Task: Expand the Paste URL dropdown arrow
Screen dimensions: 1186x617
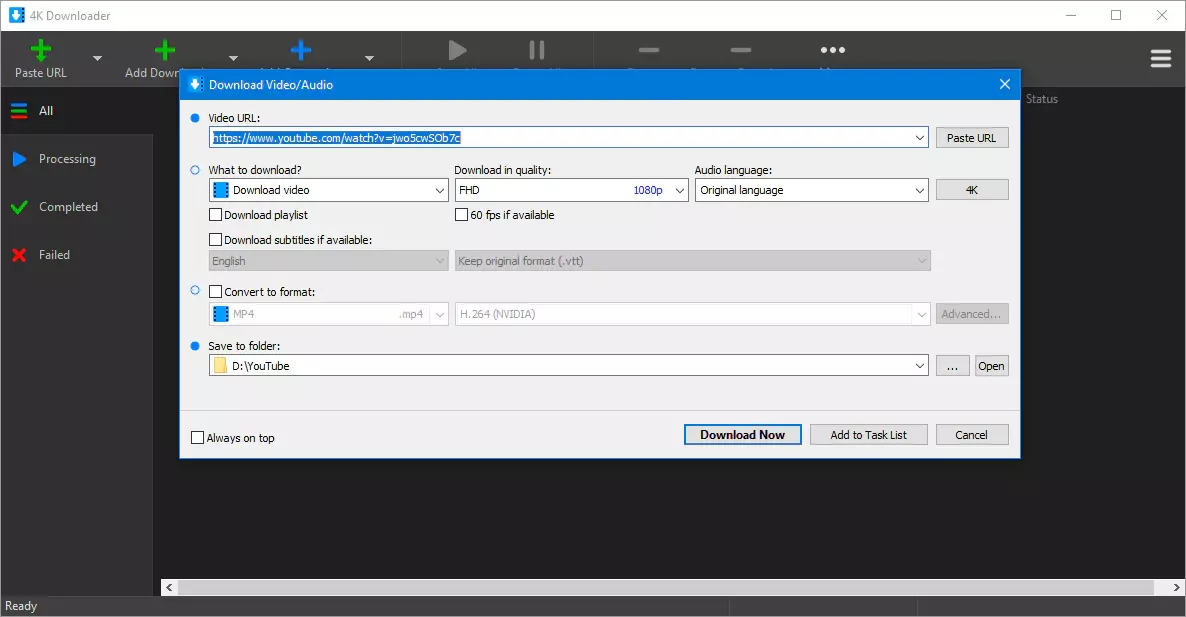Action: [97, 59]
